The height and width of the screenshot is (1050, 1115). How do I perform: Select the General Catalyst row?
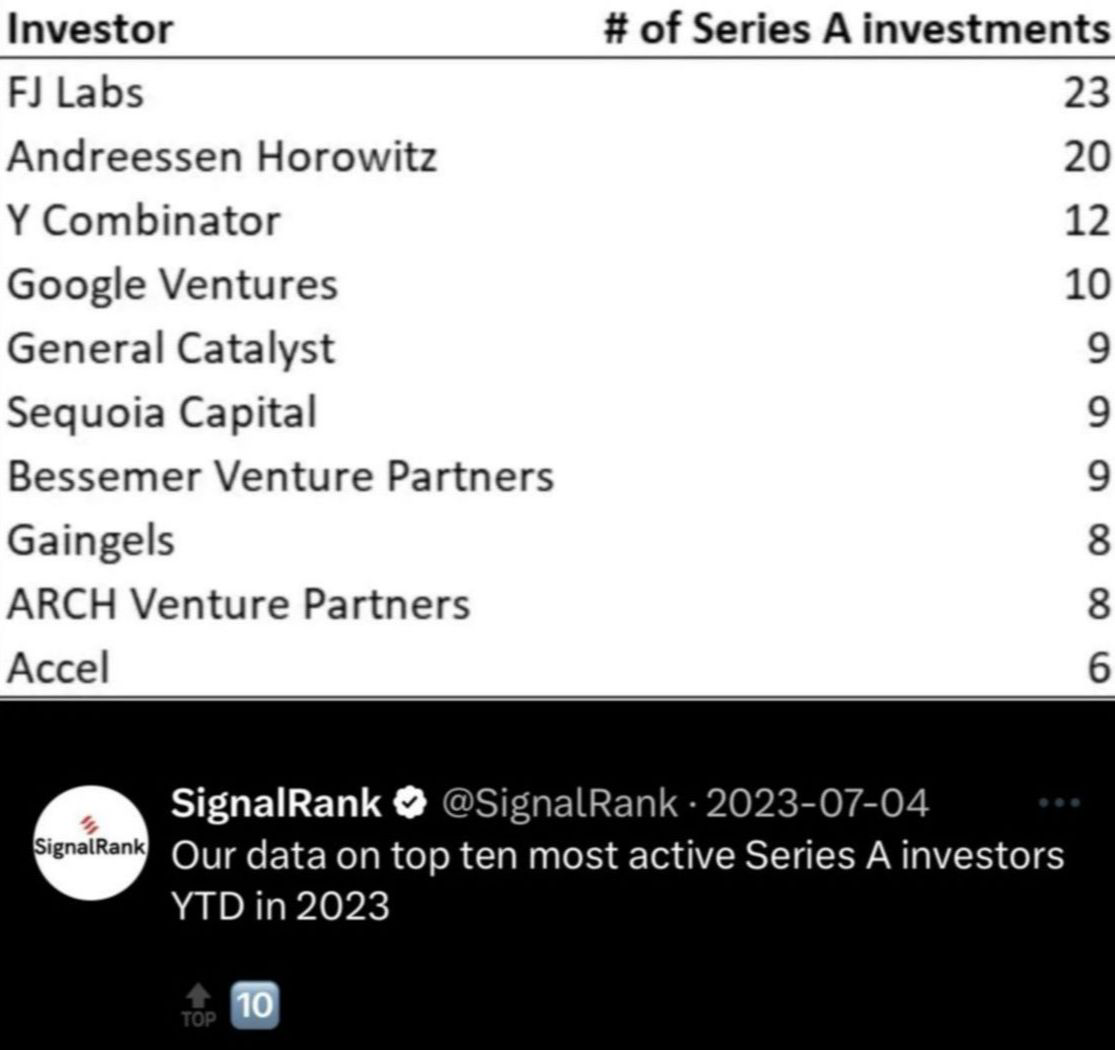click(x=558, y=348)
